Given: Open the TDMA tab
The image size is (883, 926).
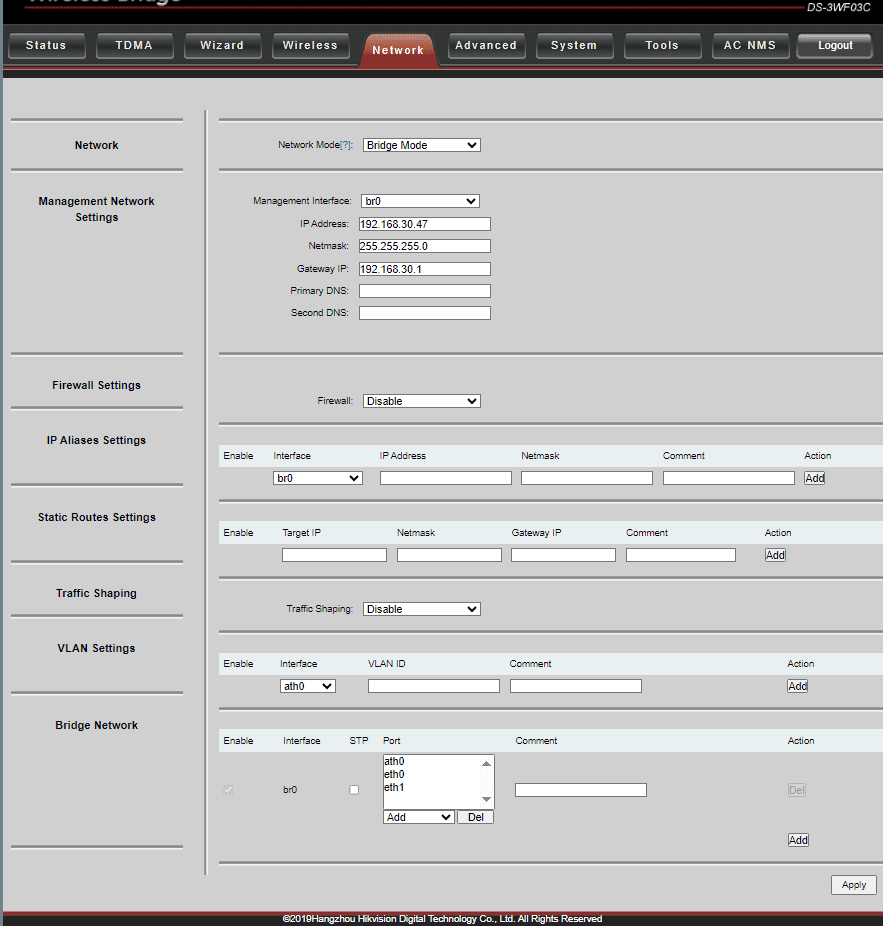Looking at the screenshot, I should coord(134,46).
